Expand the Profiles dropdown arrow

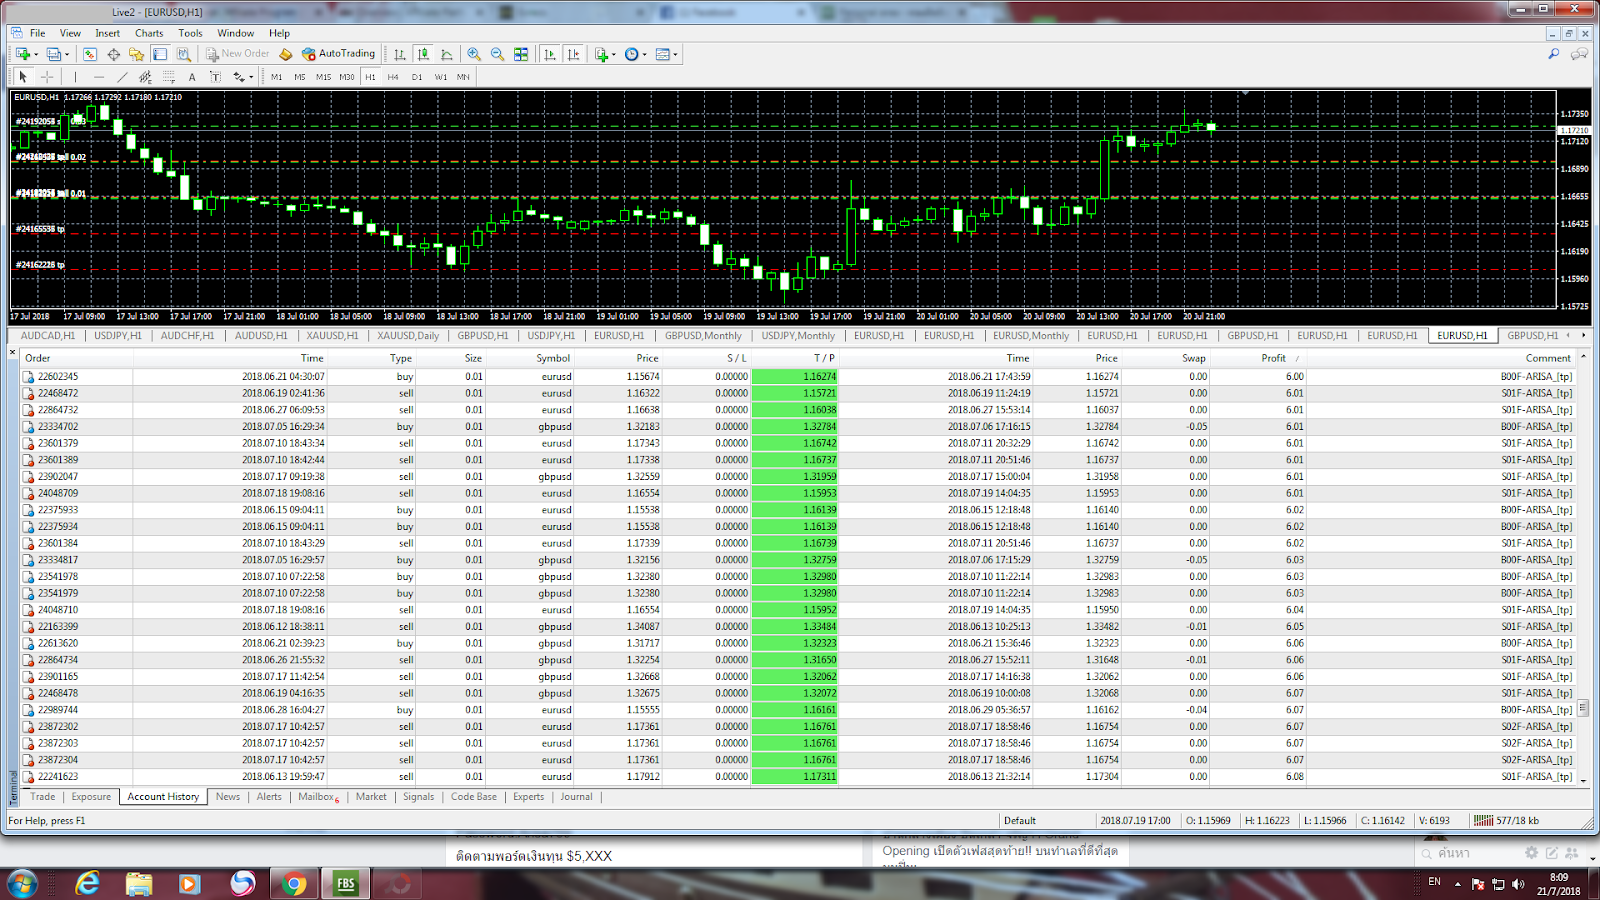[67, 55]
